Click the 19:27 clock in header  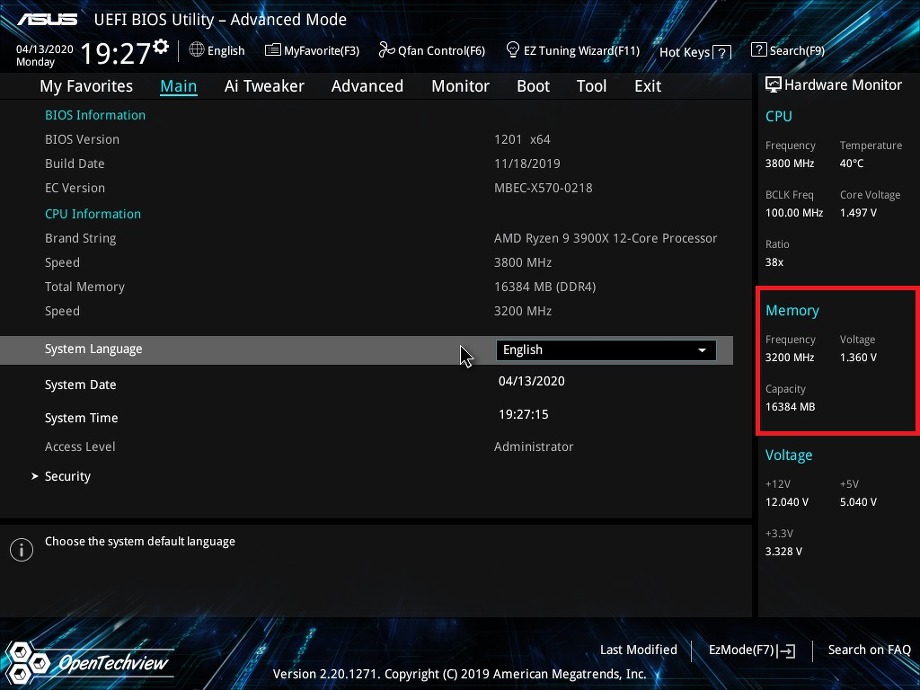click(x=116, y=53)
